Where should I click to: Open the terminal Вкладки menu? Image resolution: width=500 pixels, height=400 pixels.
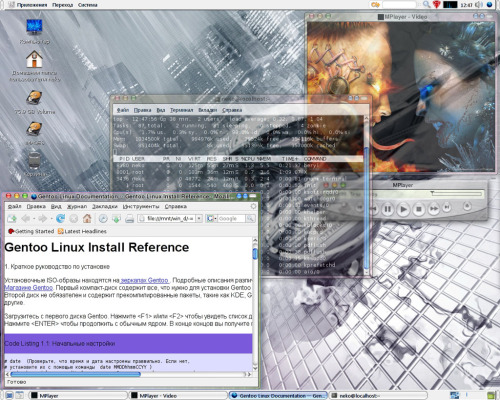click(208, 110)
